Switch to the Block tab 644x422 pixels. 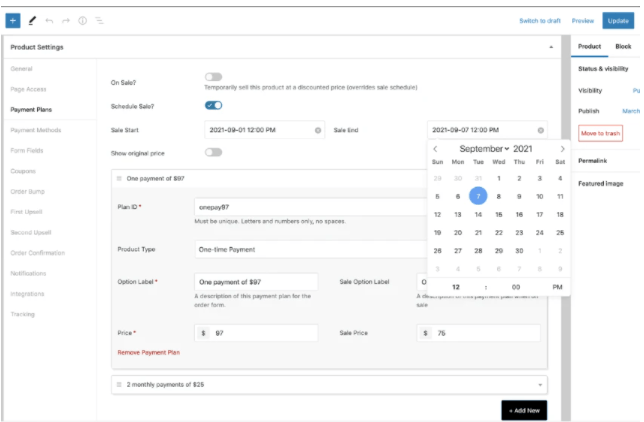pyautogui.click(x=623, y=47)
